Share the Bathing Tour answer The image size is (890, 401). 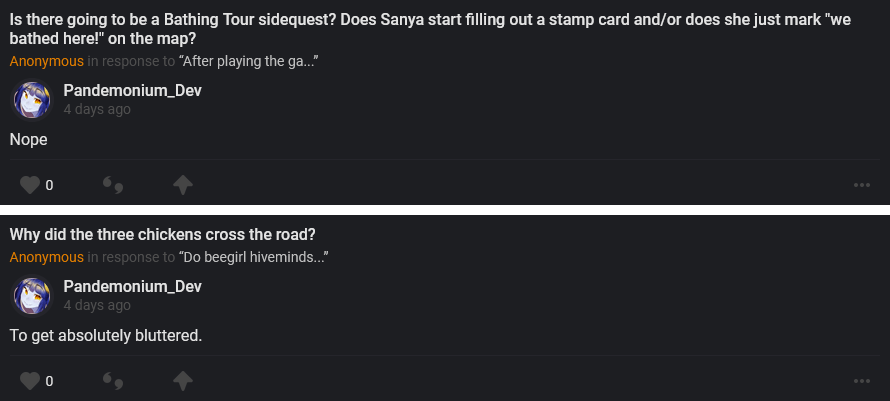pos(182,185)
